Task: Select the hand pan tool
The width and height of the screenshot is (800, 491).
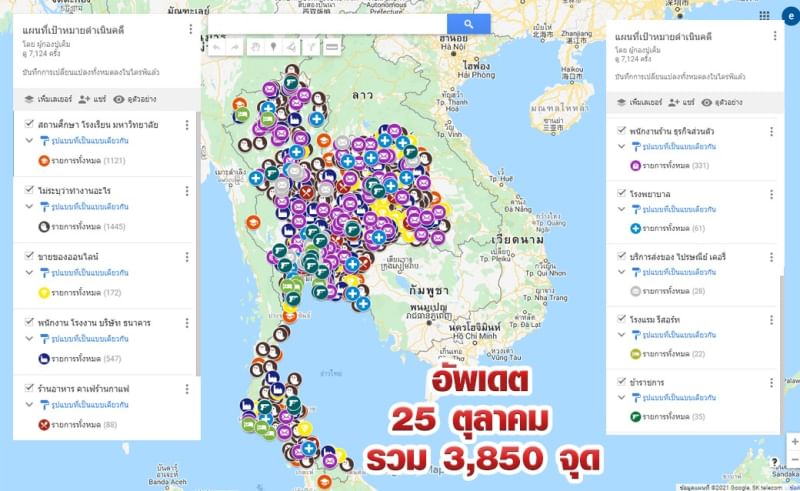Action: [x=255, y=47]
